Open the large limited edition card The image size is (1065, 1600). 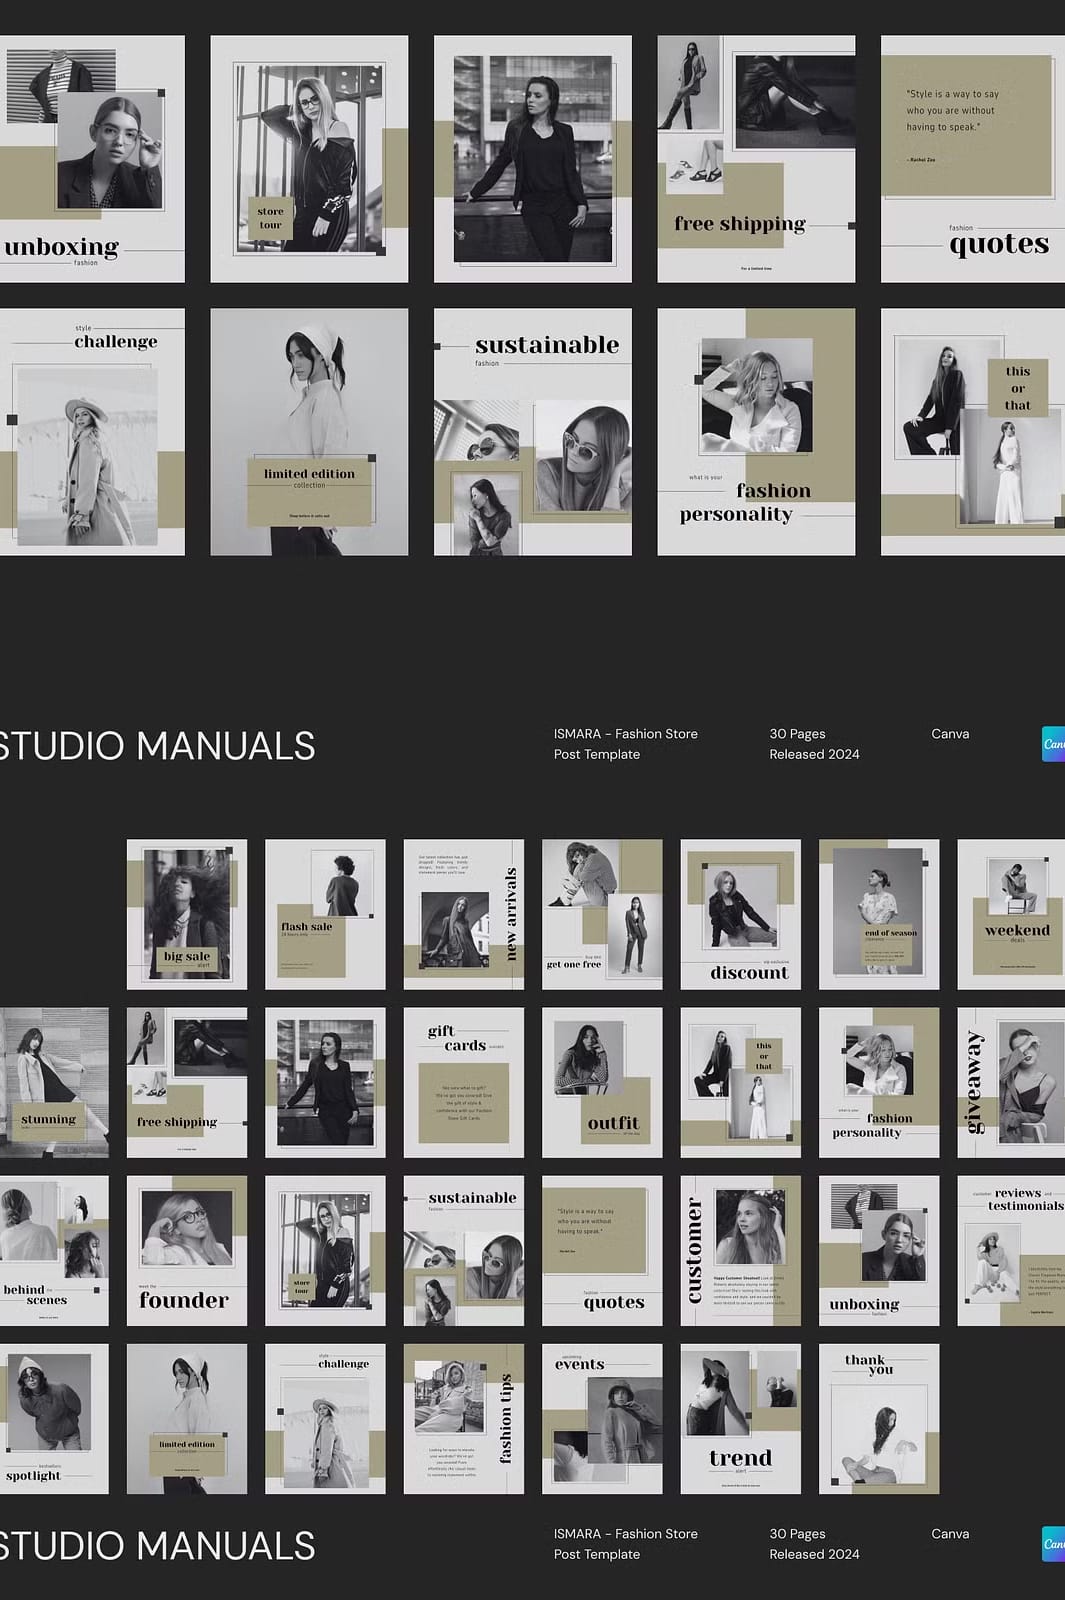(309, 431)
